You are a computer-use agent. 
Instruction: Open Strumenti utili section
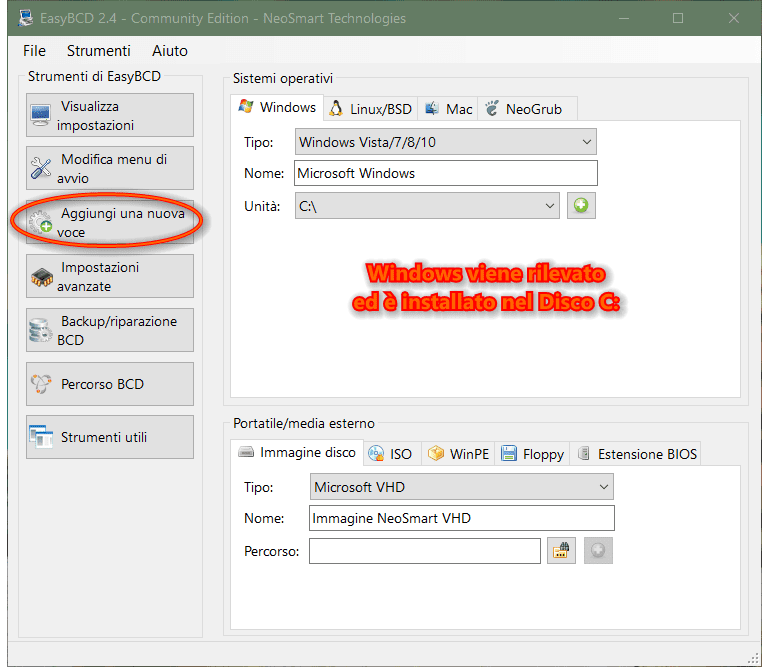pos(110,437)
